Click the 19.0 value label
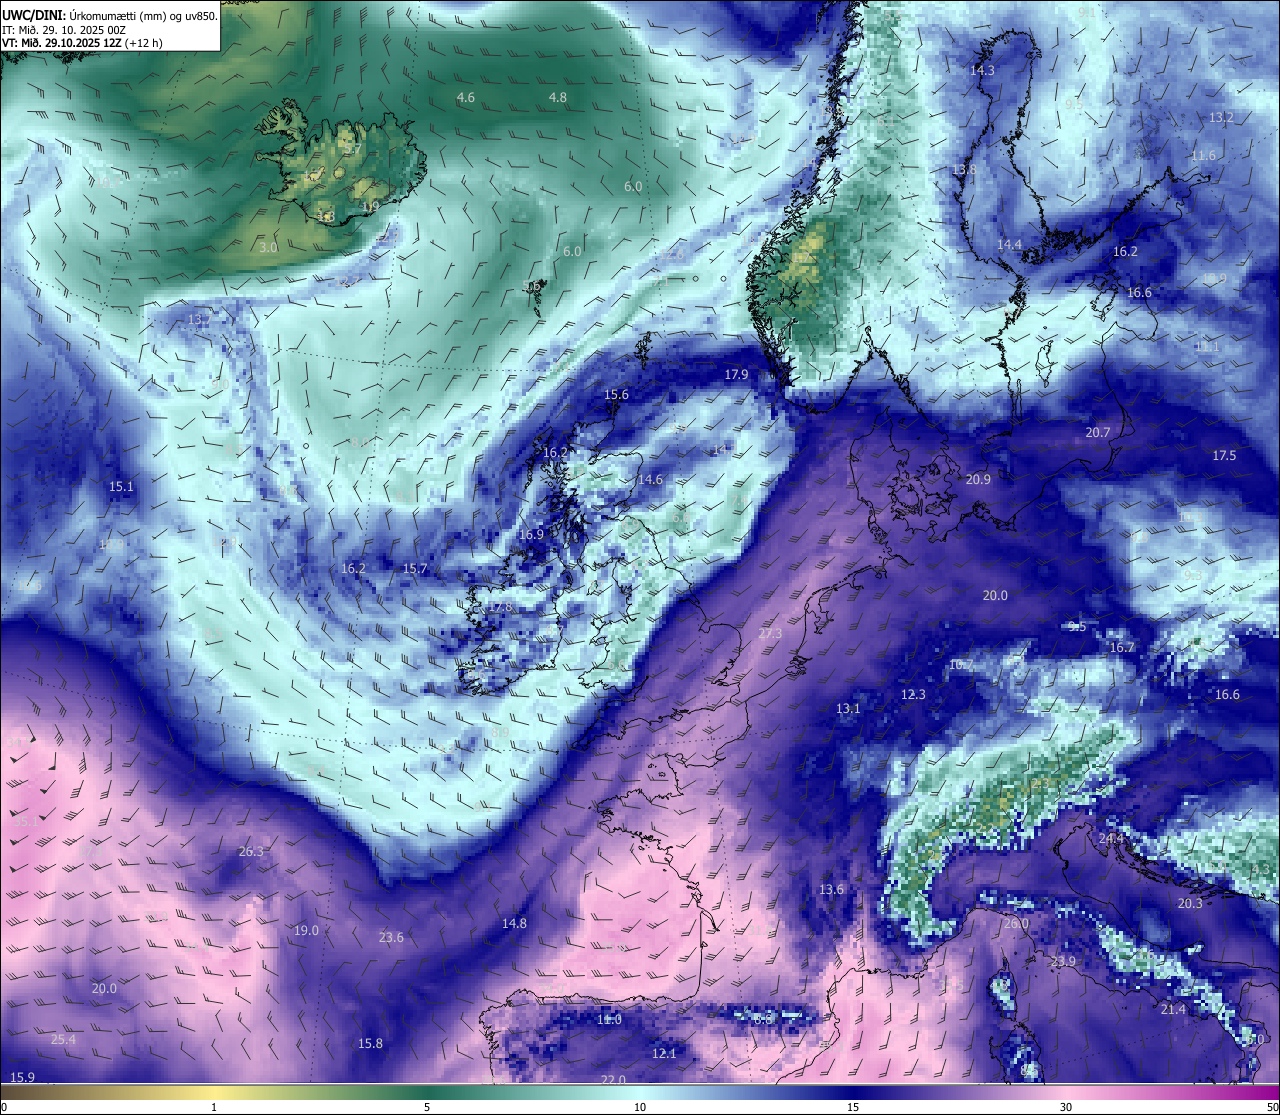 [x=306, y=930]
